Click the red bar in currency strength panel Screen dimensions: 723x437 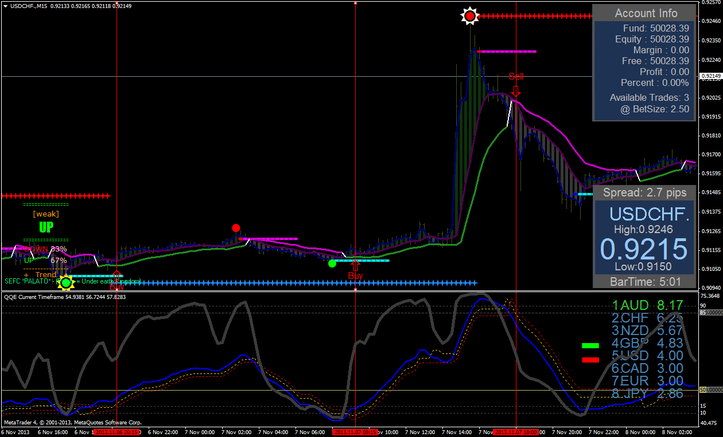click(591, 358)
